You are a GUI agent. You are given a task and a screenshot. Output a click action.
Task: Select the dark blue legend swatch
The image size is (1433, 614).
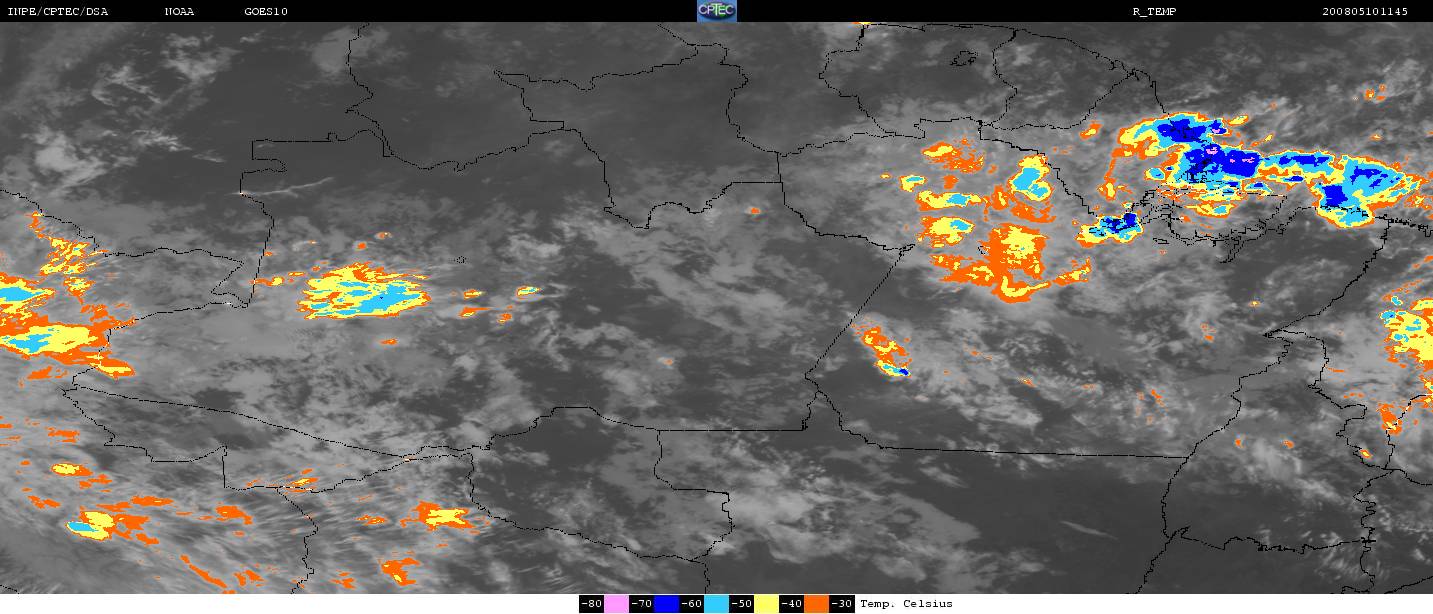point(667,604)
